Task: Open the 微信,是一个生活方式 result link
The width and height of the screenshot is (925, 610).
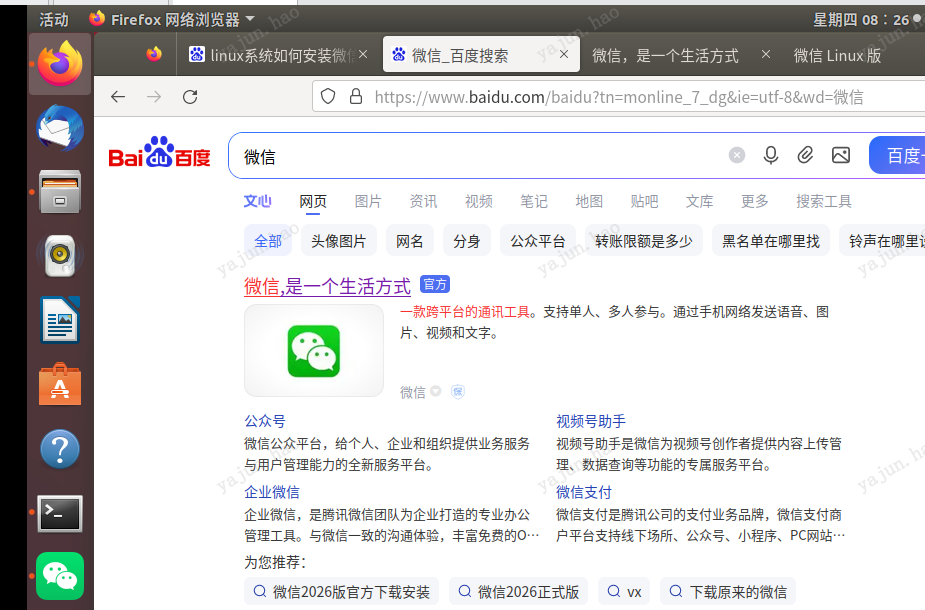Action: pos(327,287)
